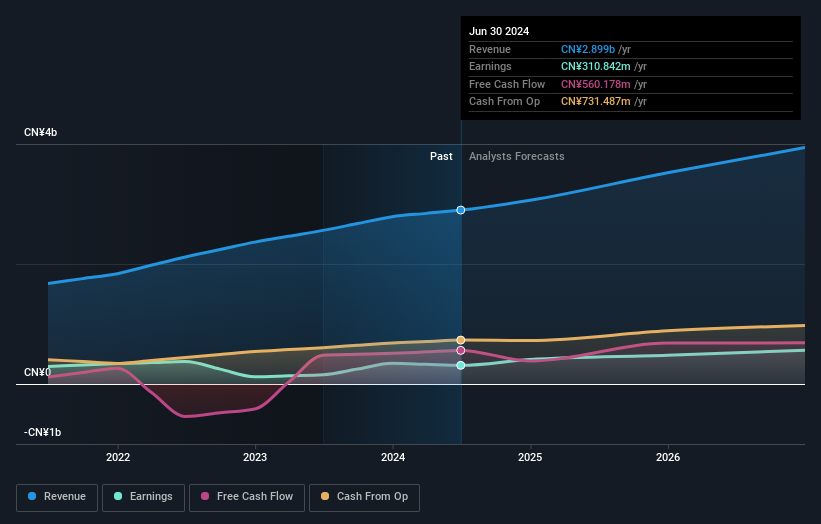The height and width of the screenshot is (524, 821).
Task: Click the CN¥4b y-axis label
Action: tap(40, 132)
